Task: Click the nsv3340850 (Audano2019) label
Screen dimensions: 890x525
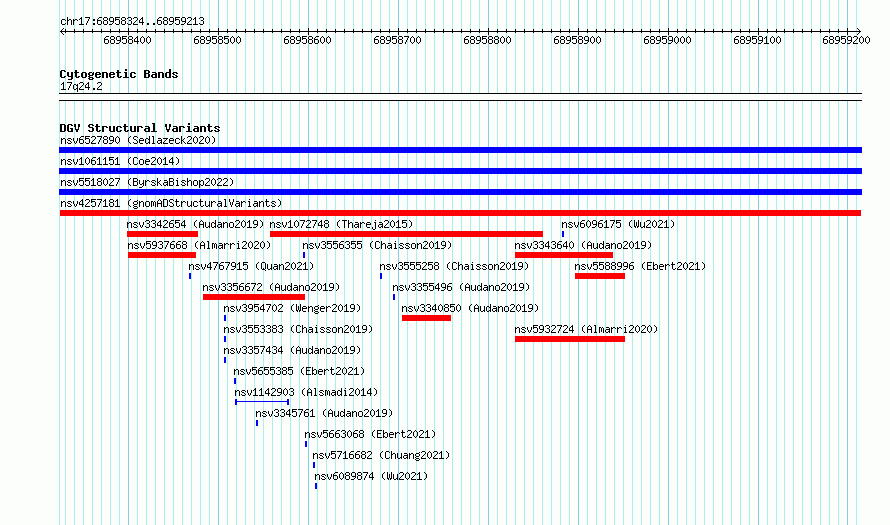Action: click(470, 308)
